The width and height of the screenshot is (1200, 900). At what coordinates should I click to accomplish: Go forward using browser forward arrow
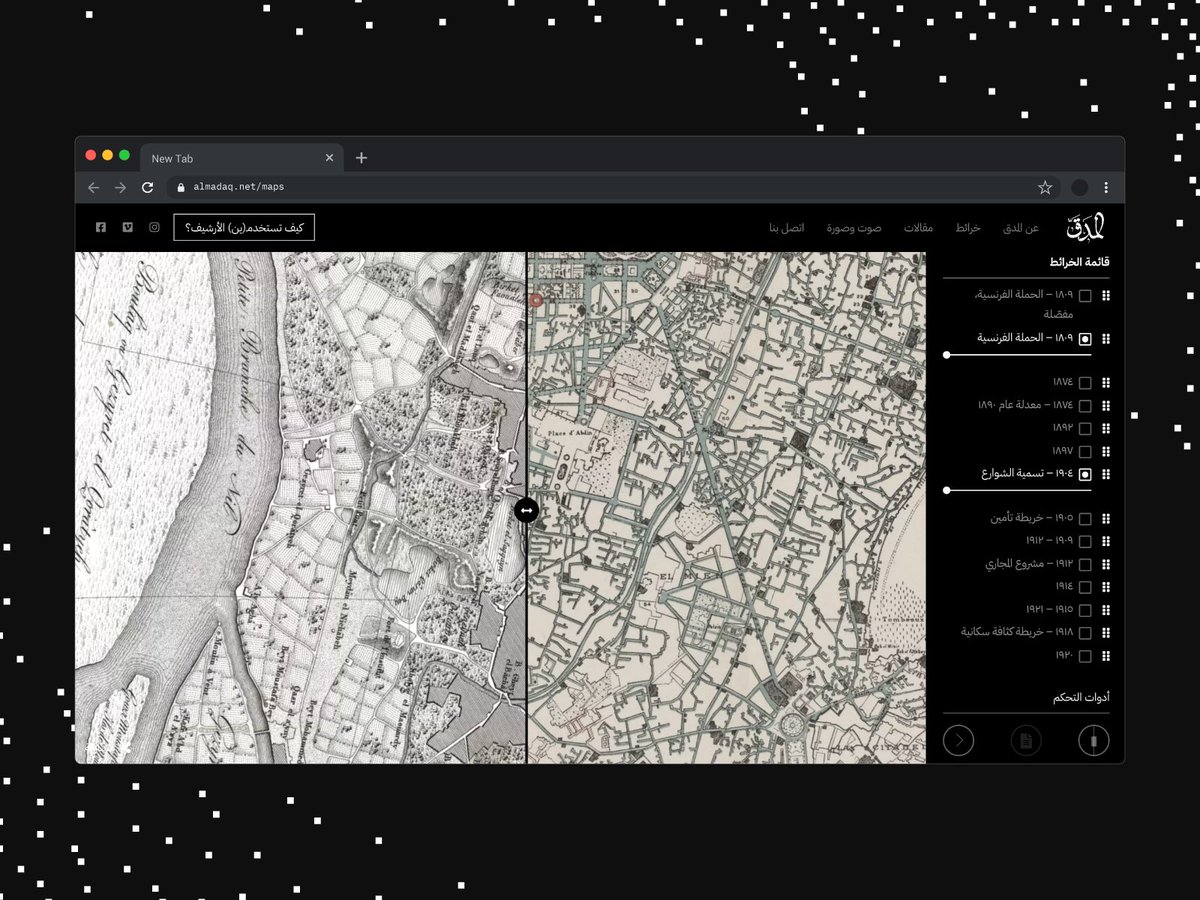click(121, 187)
